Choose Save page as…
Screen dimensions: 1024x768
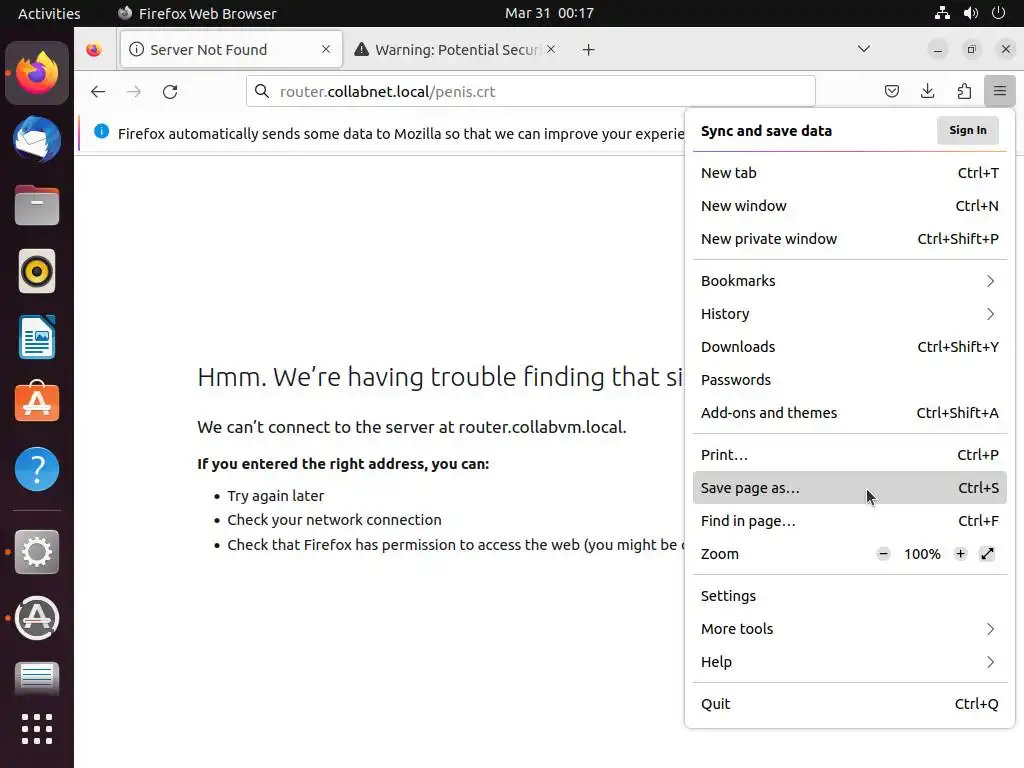click(x=849, y=488)
